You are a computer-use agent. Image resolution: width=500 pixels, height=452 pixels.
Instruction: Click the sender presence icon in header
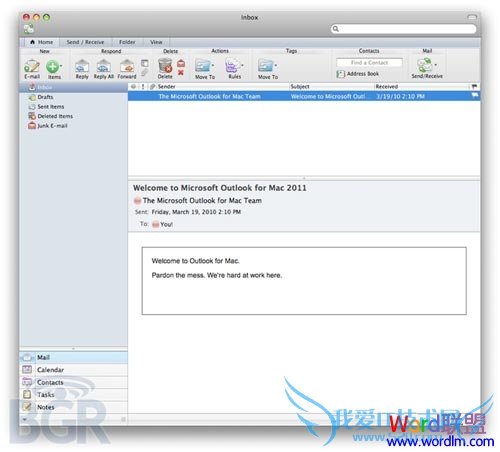pos(137,201)
